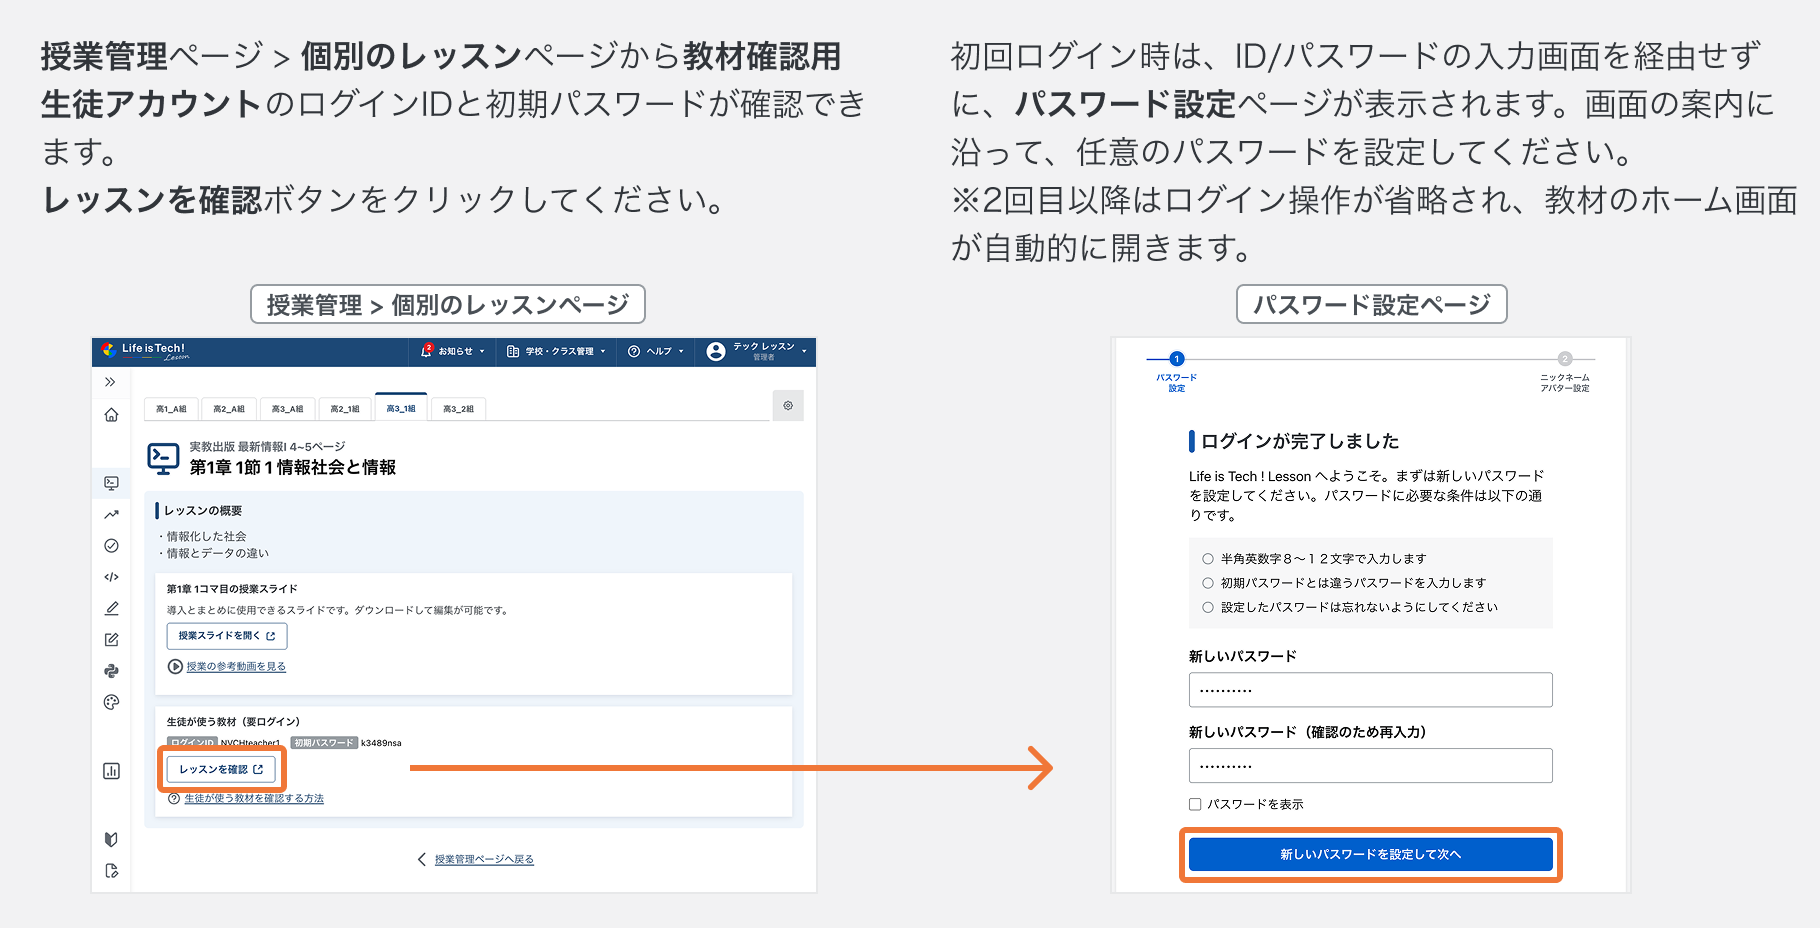This screenshot has width=1820, height=928.
Task: Expand the 学校・クラス管理 dropdown
Action: [557, 351]
